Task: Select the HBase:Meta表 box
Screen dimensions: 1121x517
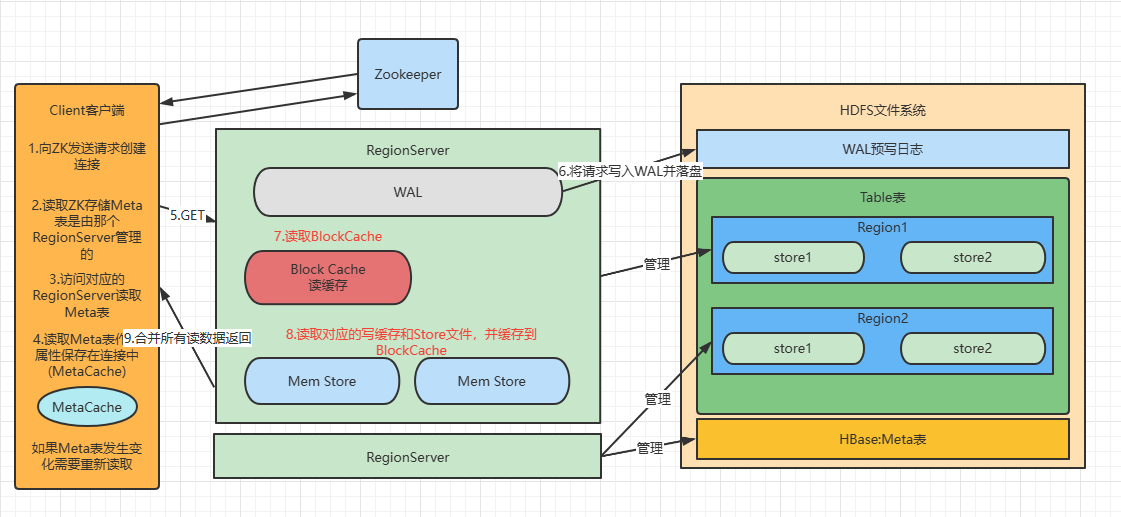Action: 882,438
